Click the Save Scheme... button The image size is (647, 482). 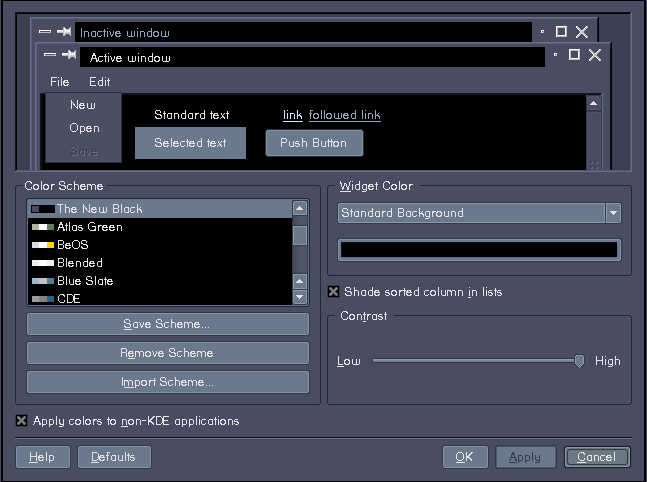(168, 324)
